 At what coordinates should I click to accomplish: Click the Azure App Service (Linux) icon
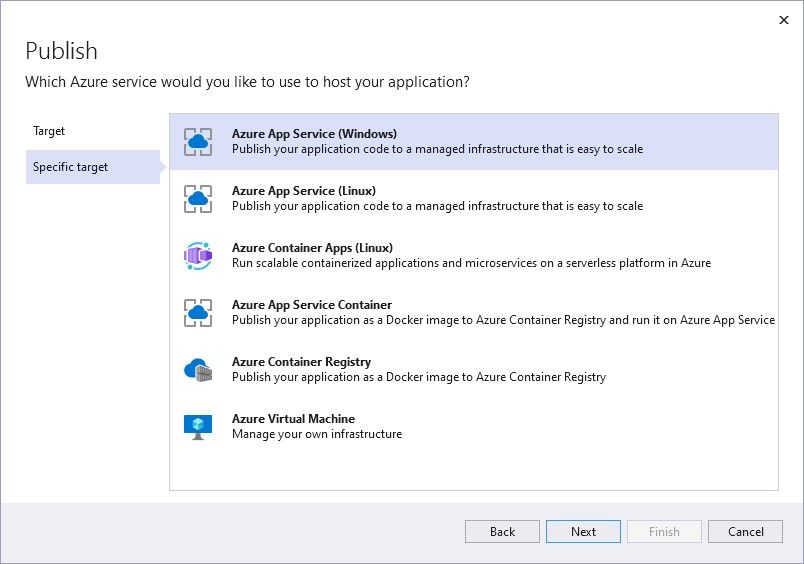198,199
